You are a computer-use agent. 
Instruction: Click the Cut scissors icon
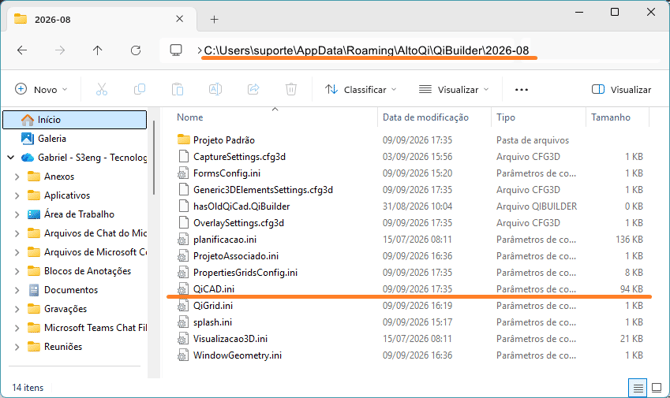point(101,89)
